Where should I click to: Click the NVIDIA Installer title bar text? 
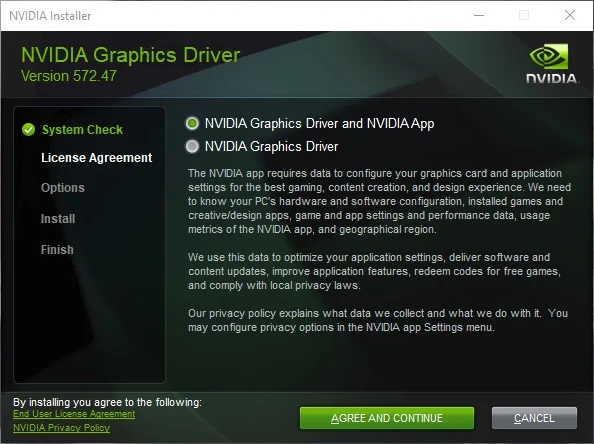click(x=50, y=16)
